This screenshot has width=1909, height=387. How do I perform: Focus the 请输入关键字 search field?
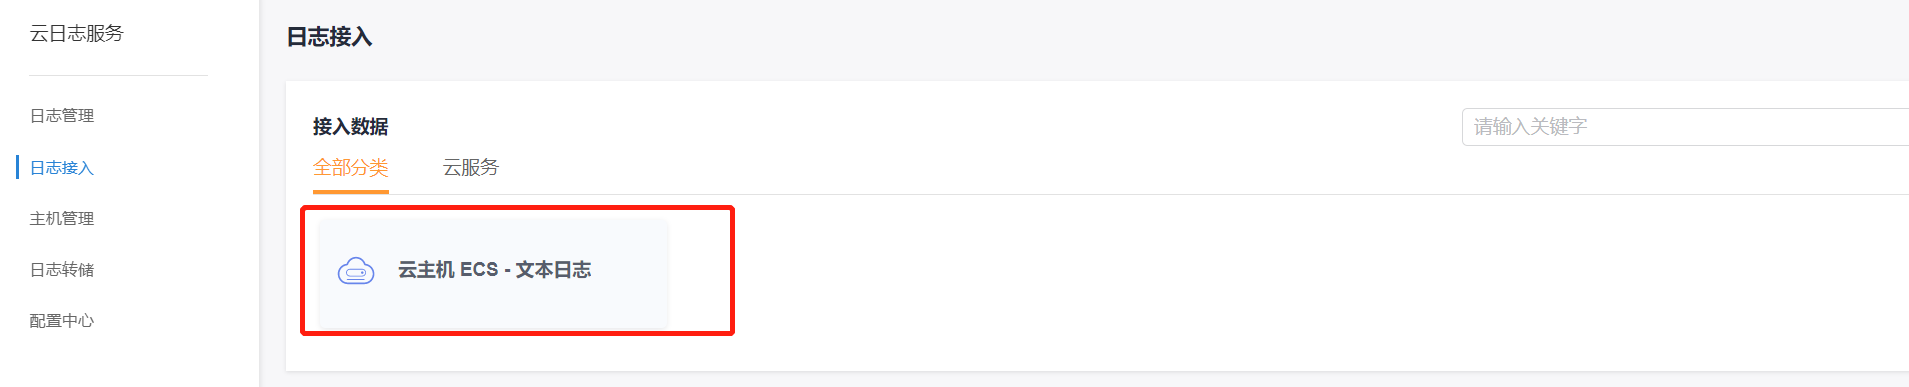(1685, 127)
